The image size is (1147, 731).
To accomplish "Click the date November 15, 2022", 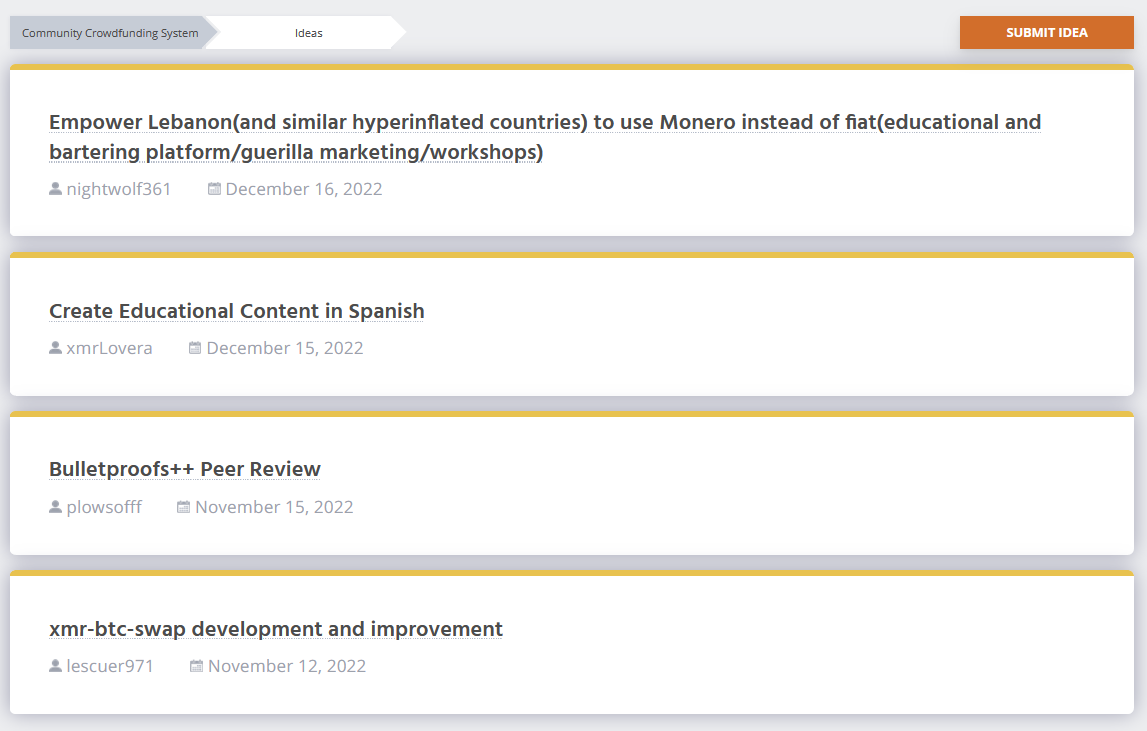I will pyautogui.click(x=274, y=506).
